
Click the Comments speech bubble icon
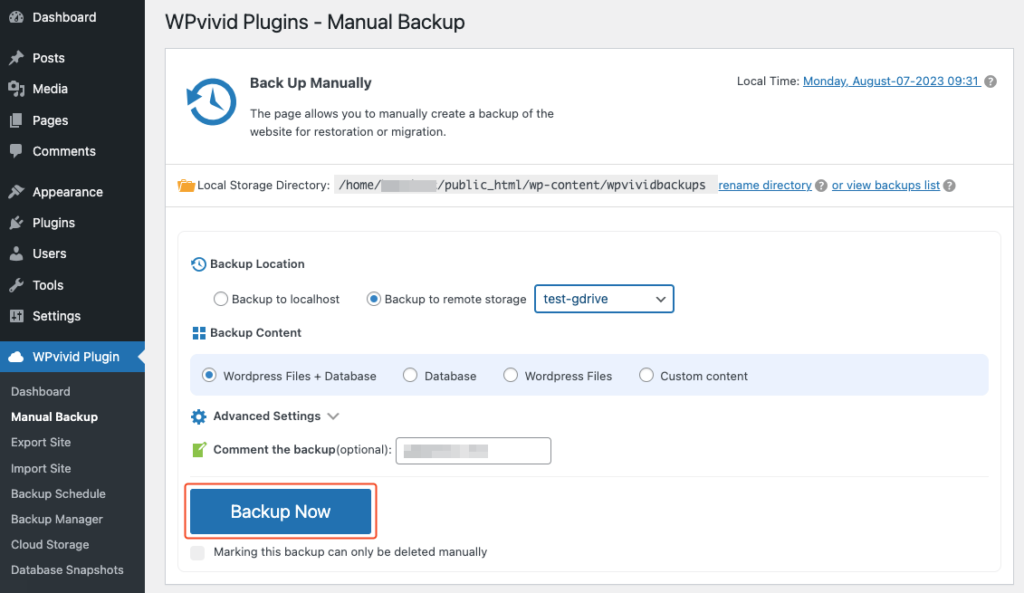click(x=18, y=151)
